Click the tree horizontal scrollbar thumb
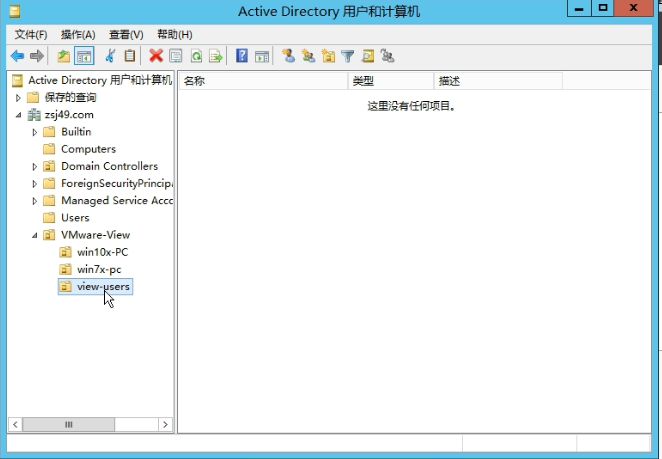662x459 pixels. pyautogui.click(x=68, y=424)
